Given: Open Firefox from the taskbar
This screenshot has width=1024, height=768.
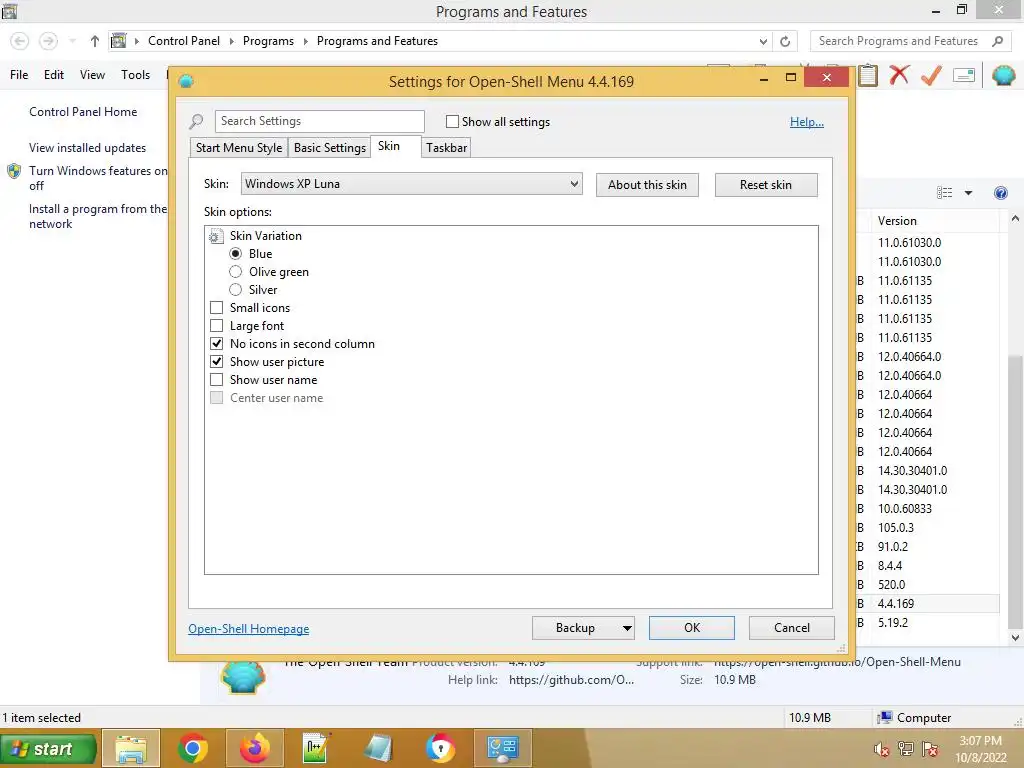Looking at the screenshot, I should tap(255, 748).
